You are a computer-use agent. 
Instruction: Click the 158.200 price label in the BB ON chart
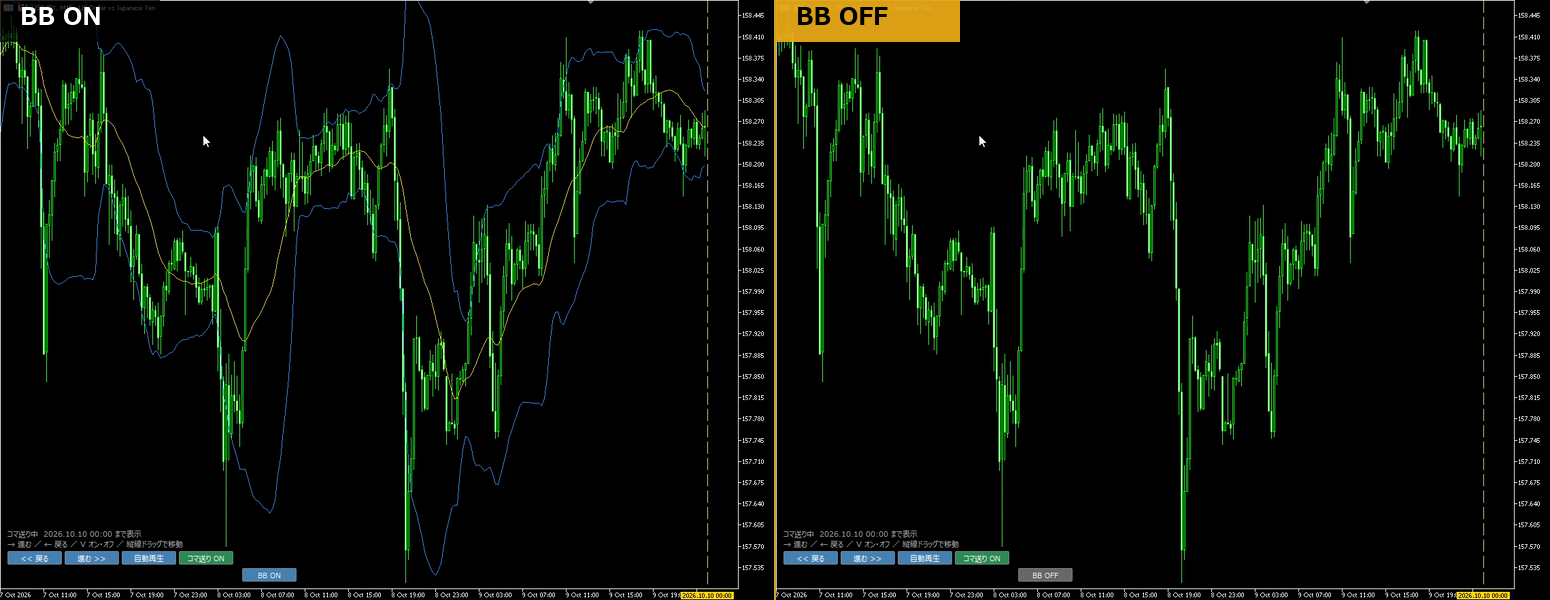[753, 164]
